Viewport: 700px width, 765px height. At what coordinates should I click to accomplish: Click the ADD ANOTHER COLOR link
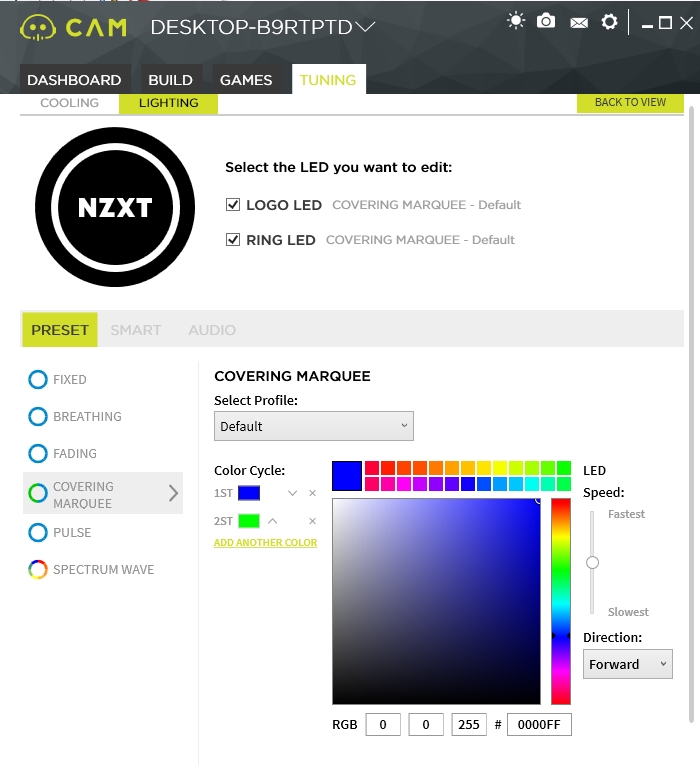[x=265, y=543]
